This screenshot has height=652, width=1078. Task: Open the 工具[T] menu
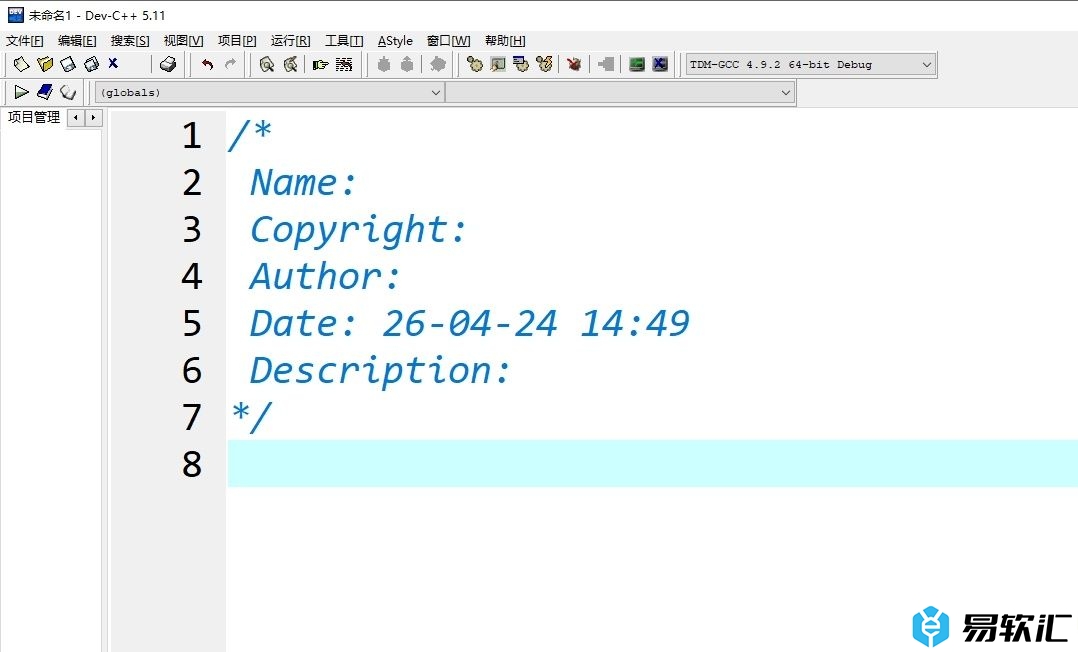344,41
